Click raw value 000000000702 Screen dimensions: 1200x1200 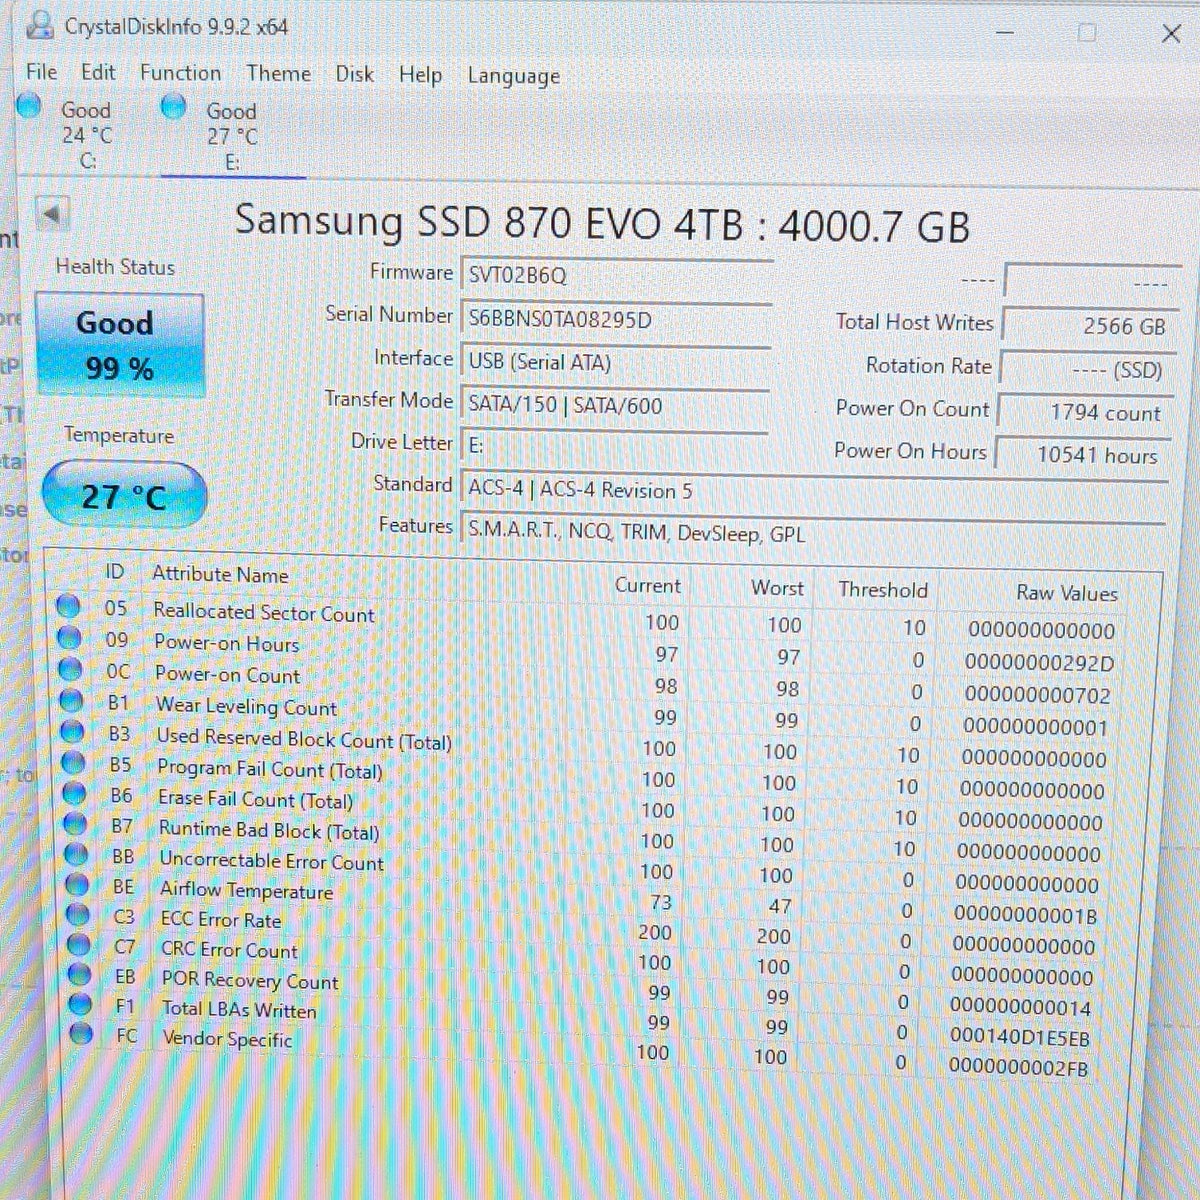pos(1037,695)
